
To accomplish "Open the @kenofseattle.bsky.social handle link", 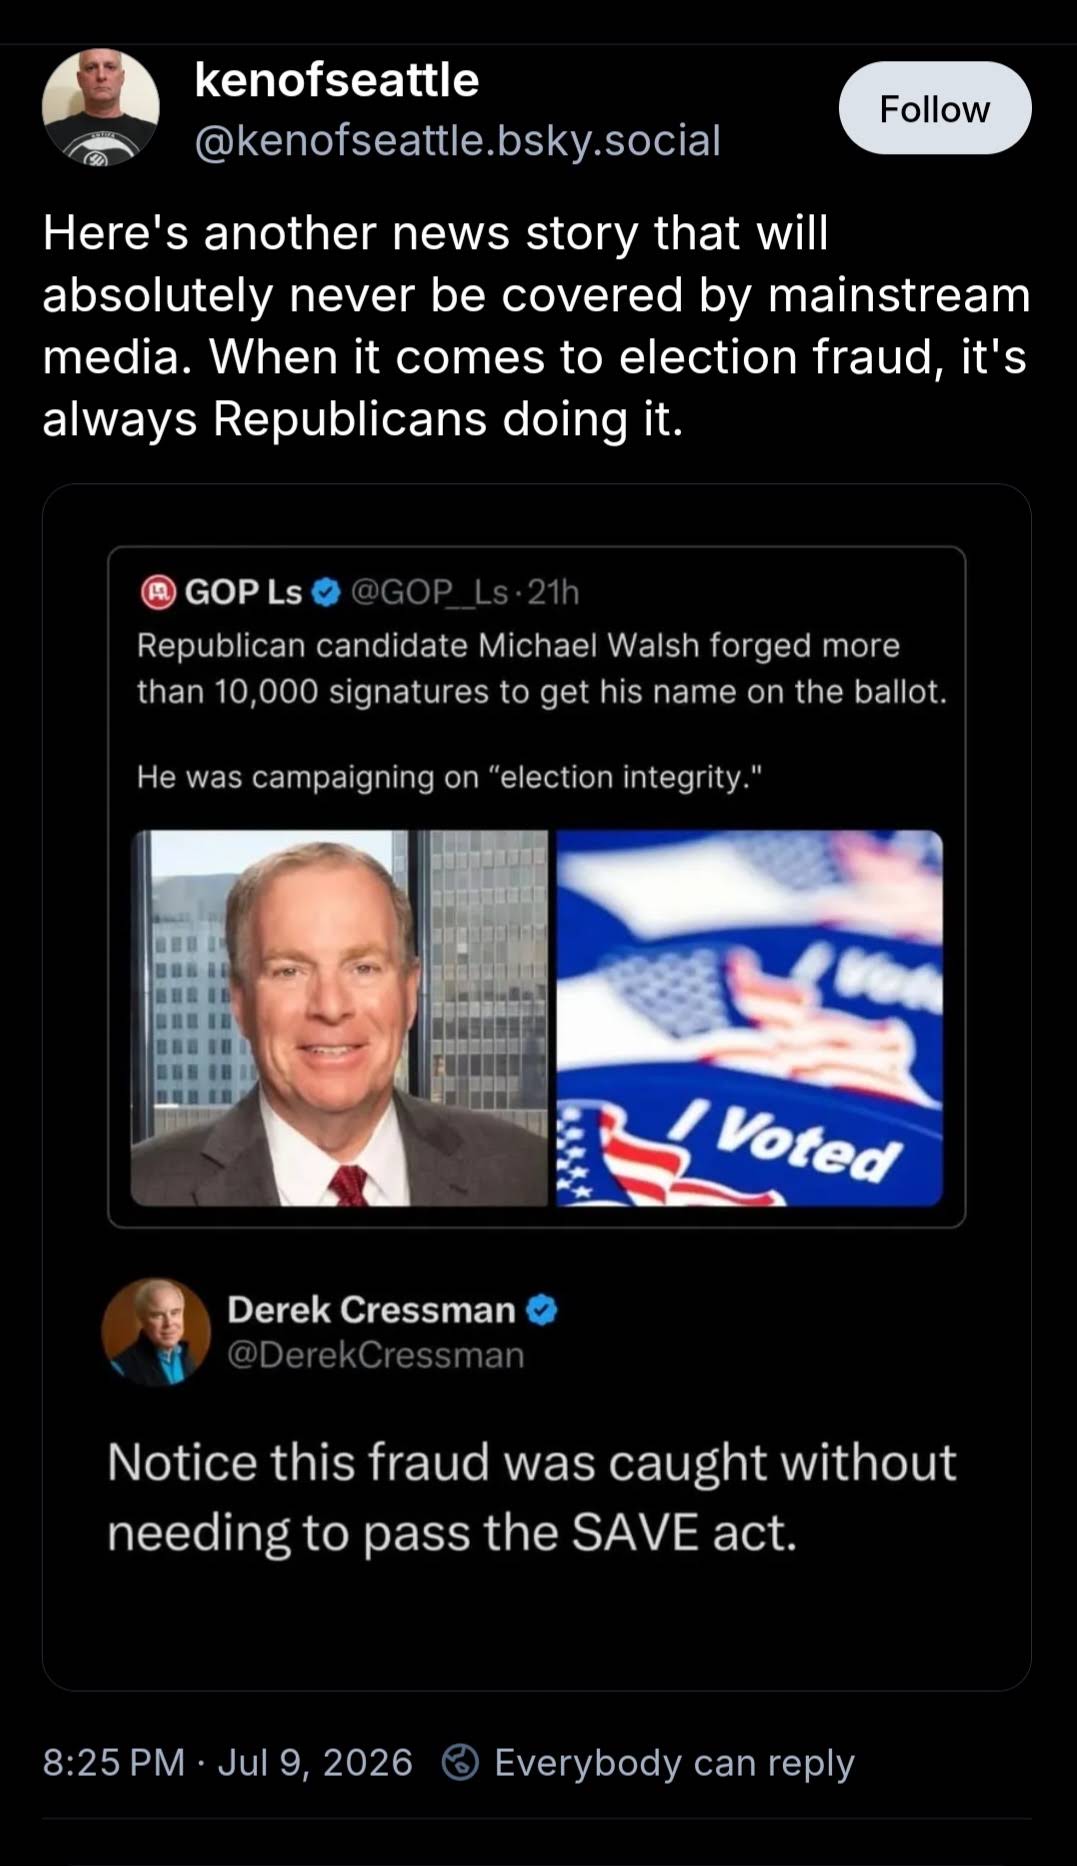I will pos(457,141).
